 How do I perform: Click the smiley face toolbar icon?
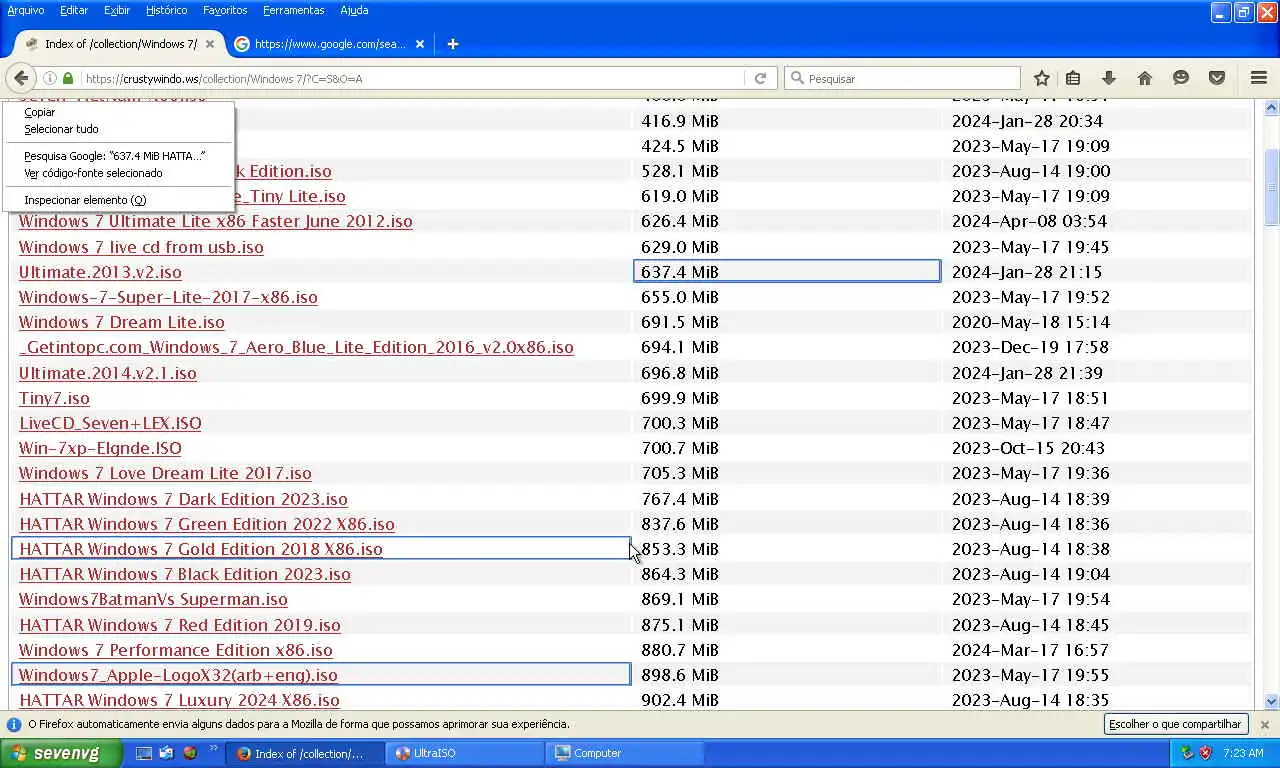1181,78
